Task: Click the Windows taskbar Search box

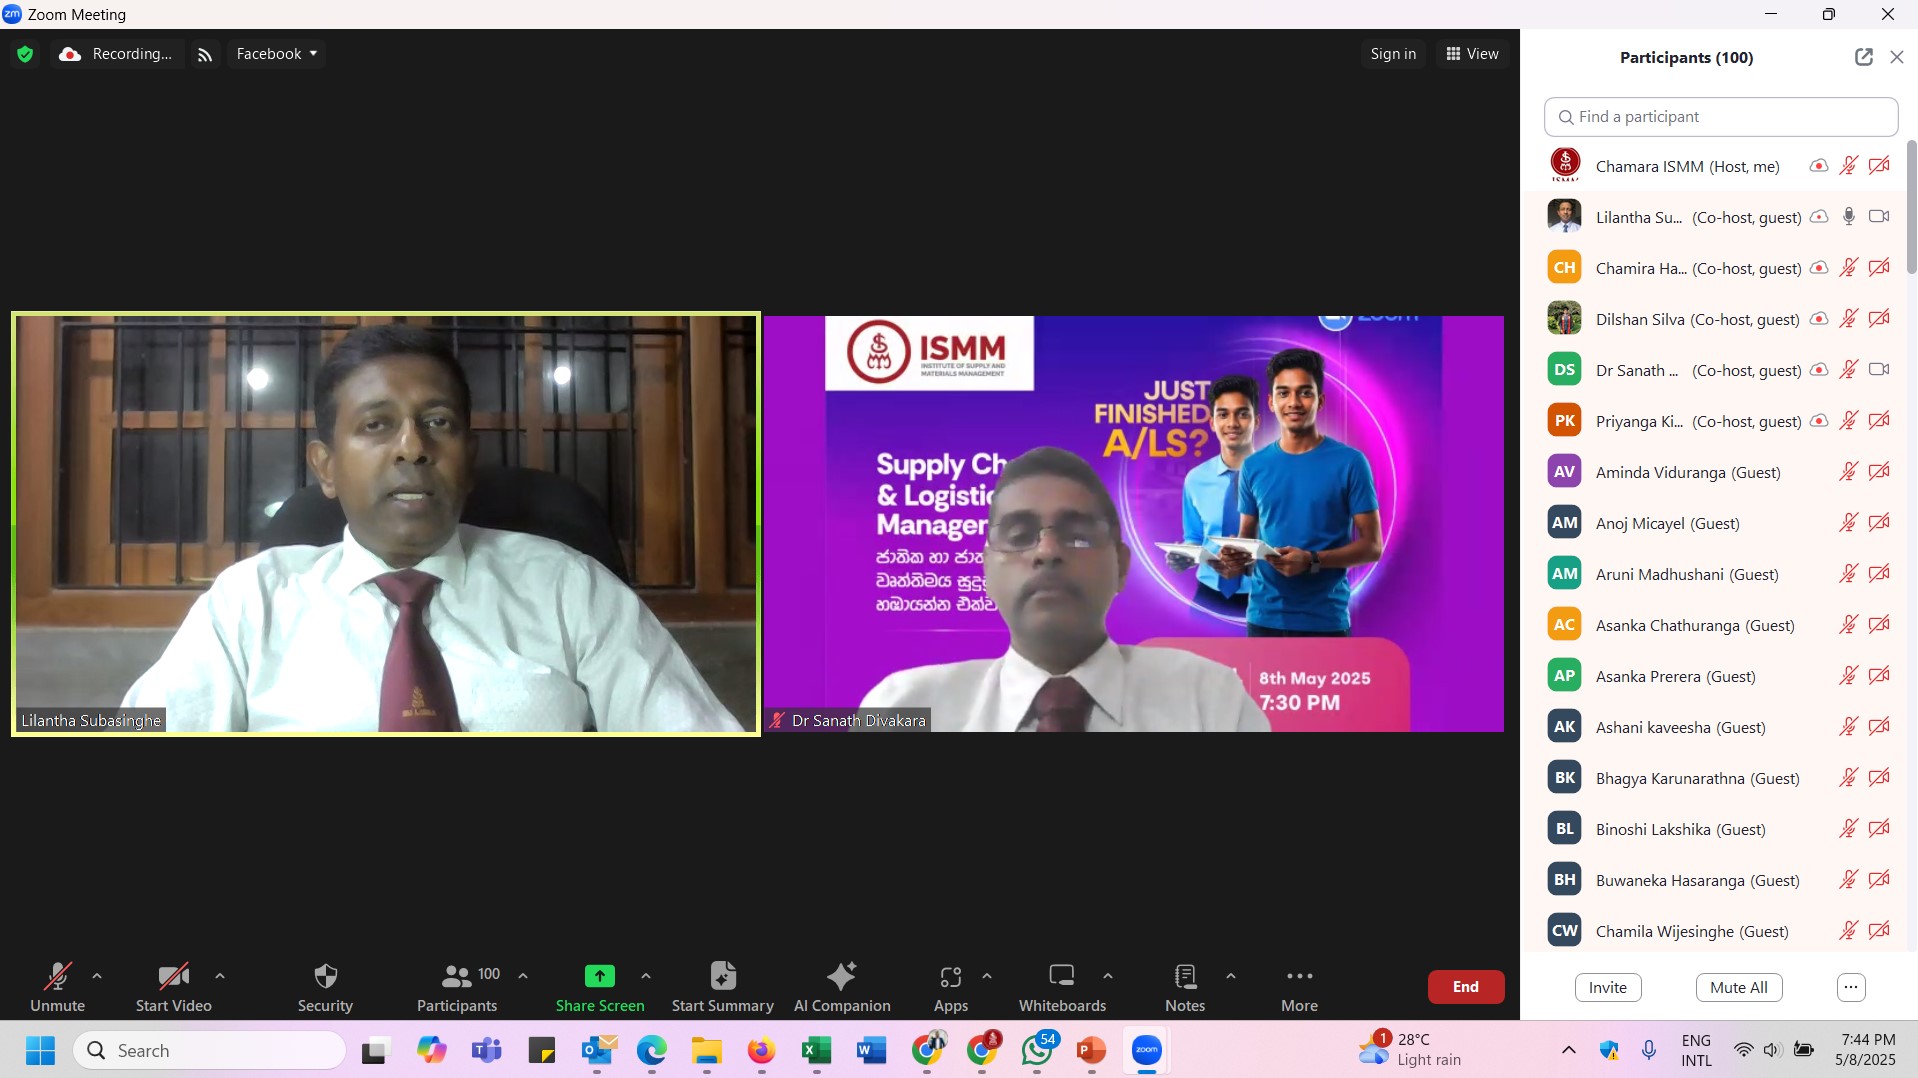Action: [x=210, y=1051]
